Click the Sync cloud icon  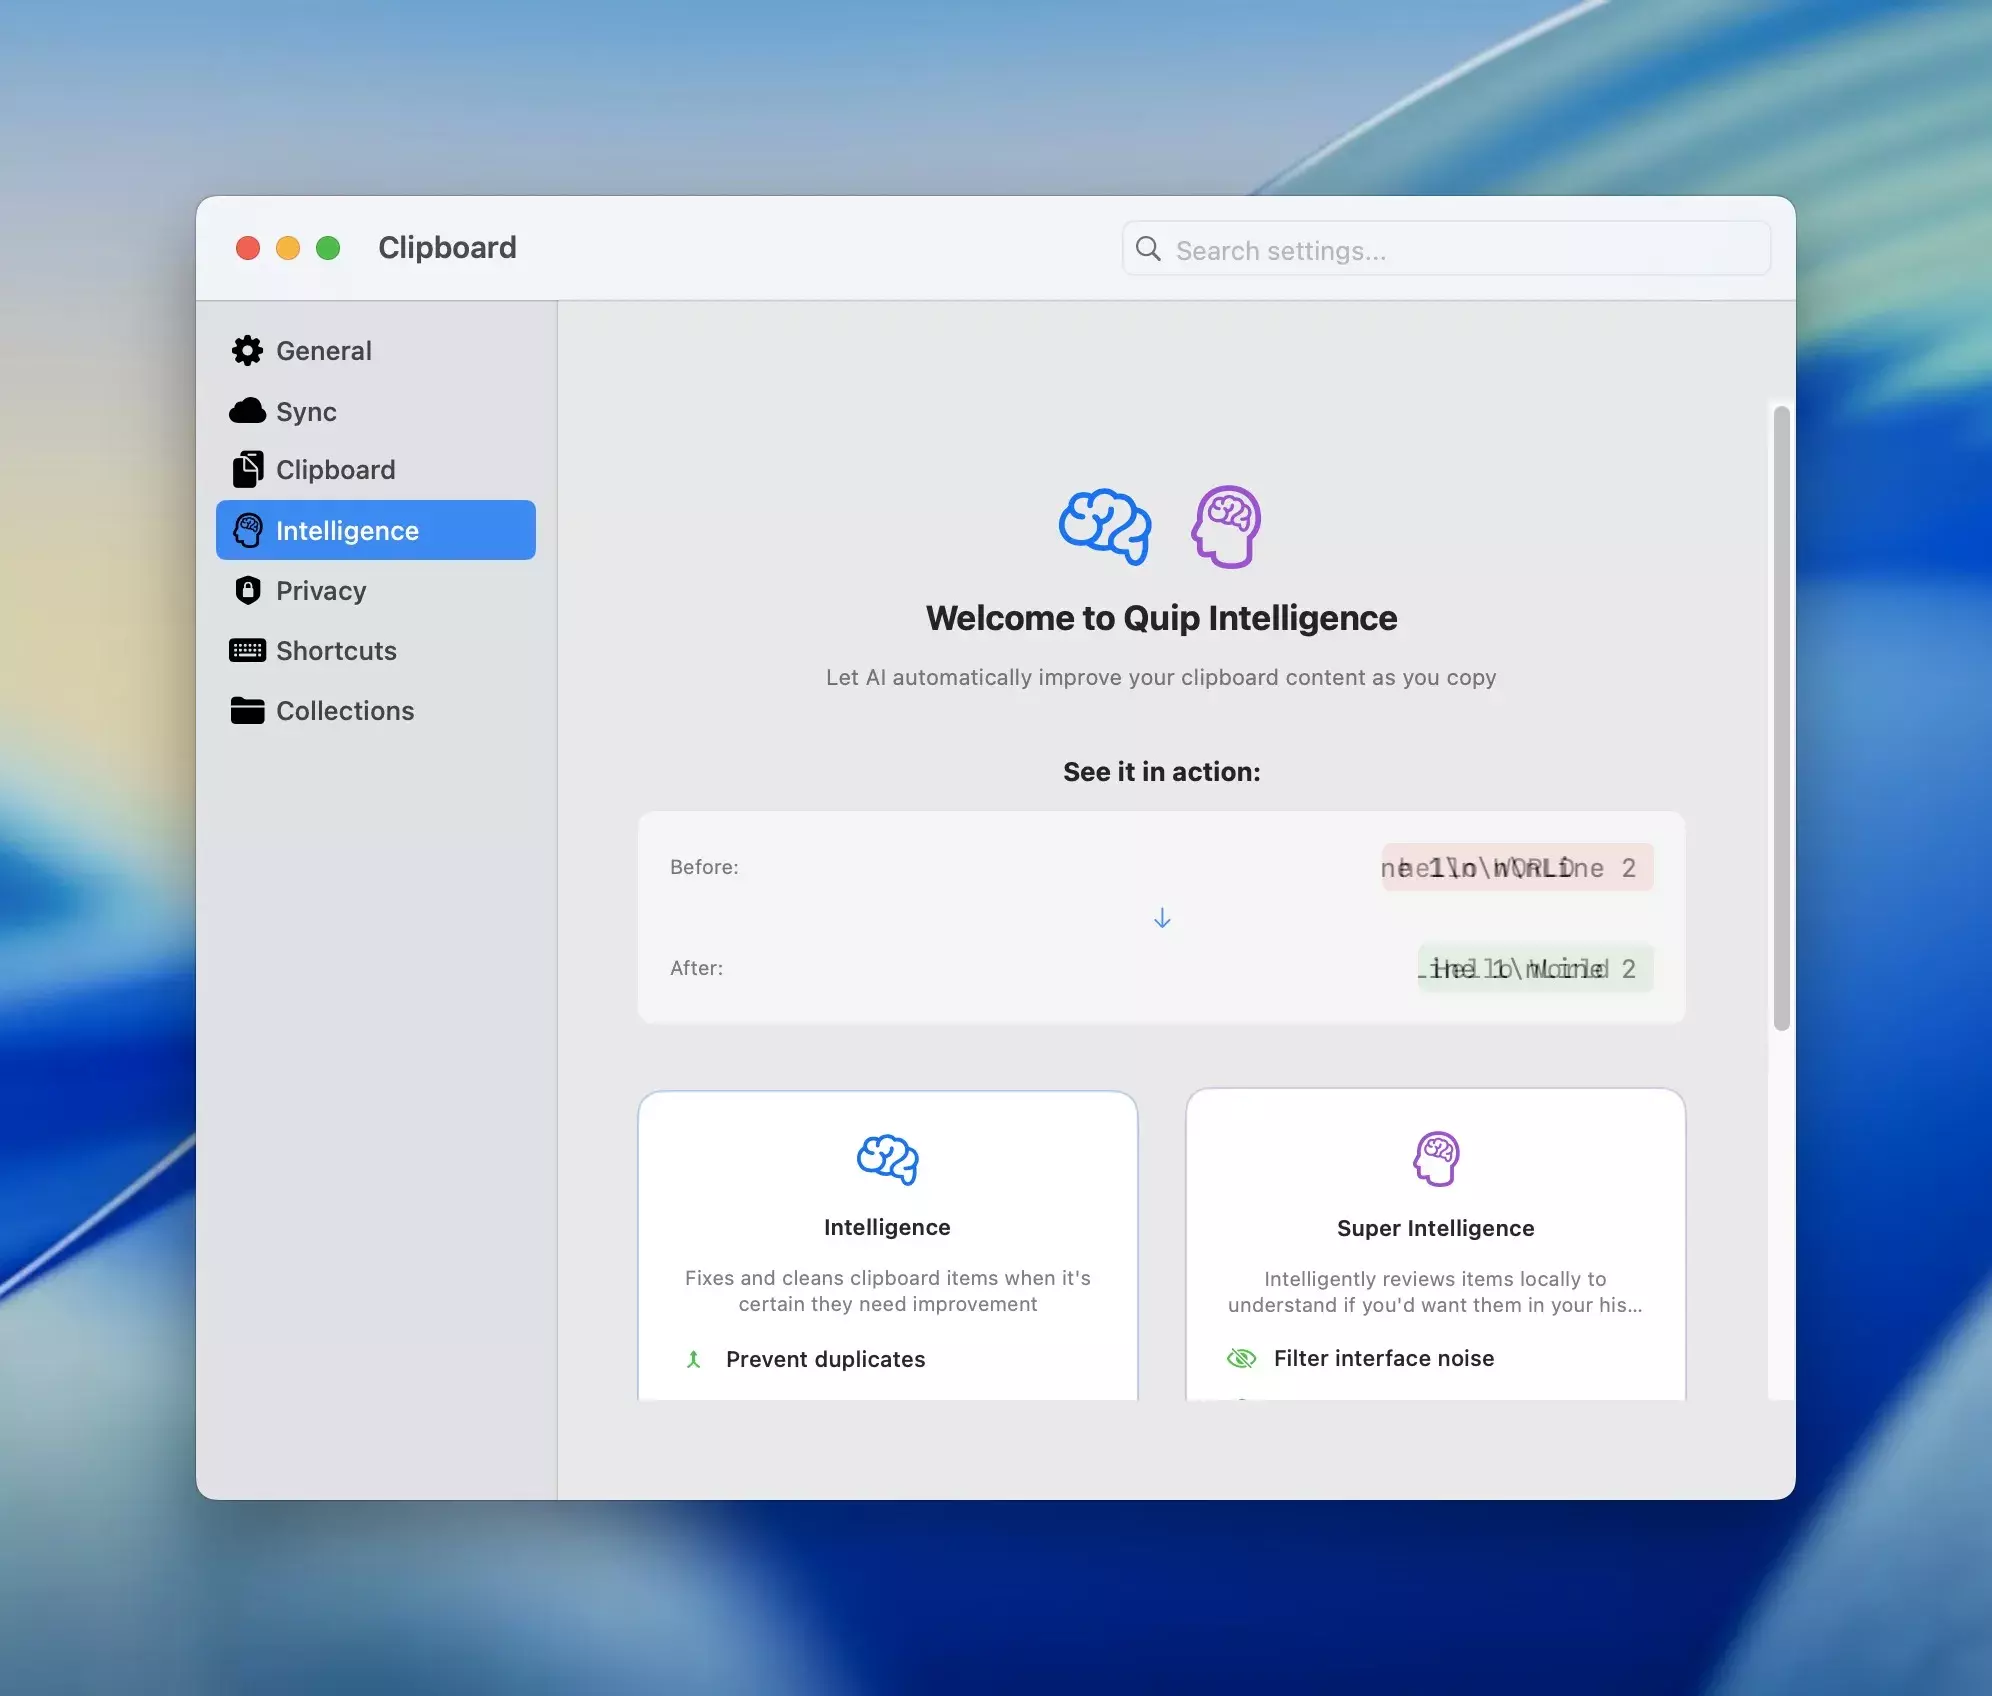(247, 411)
